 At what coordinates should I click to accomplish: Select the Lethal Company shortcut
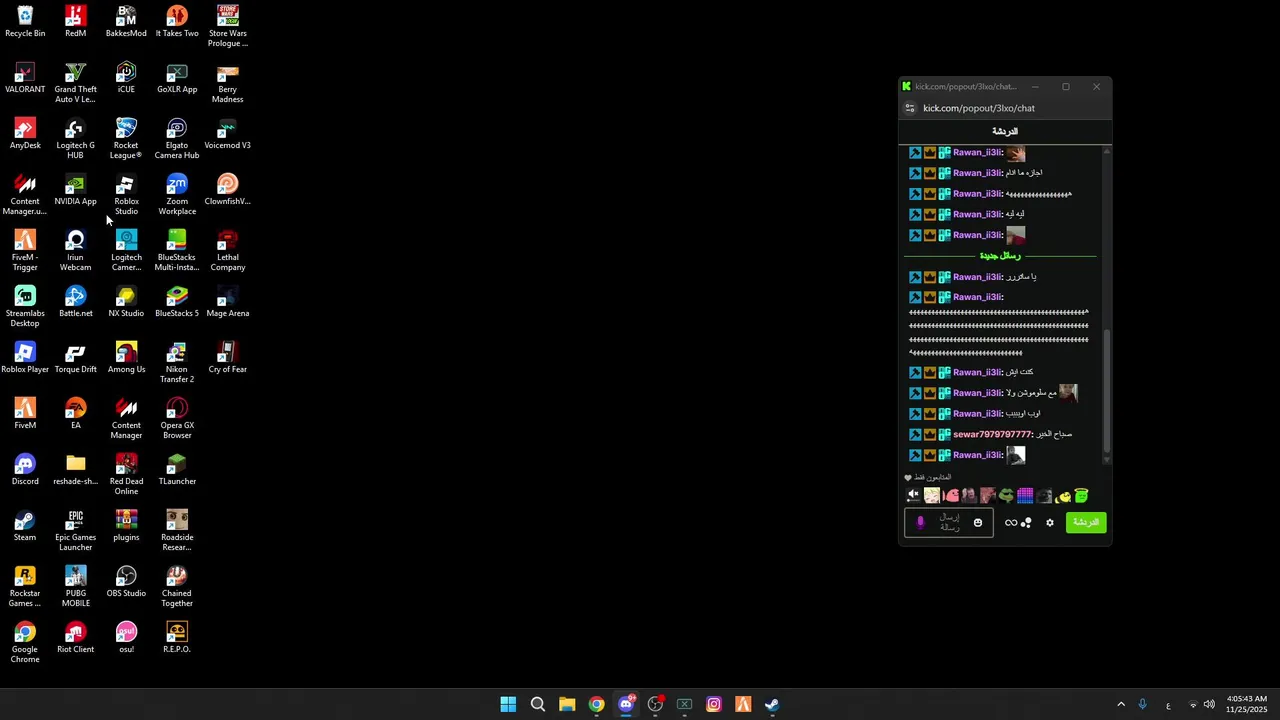227,250
